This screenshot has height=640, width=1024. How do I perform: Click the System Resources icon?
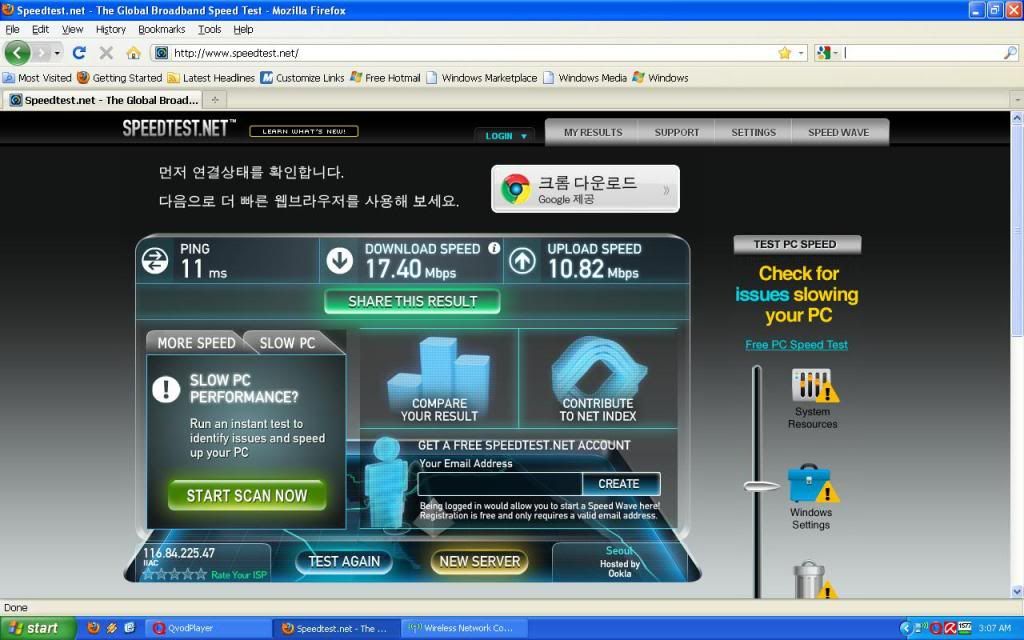pyautogui.click(x=813, y=385)
